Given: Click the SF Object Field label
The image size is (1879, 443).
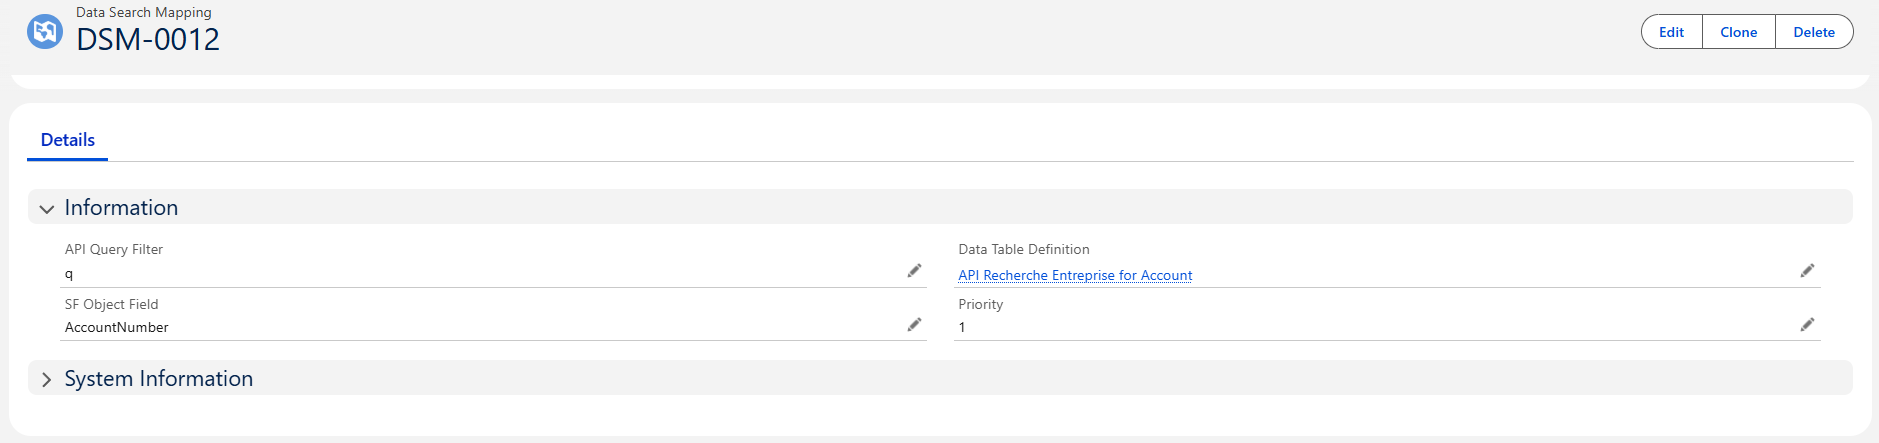Looking at the screenshot, I should point(112,304).
